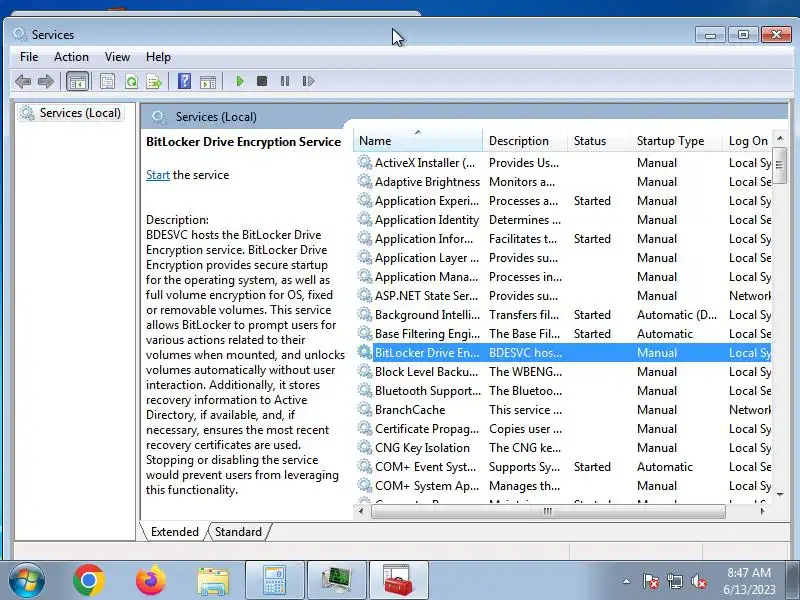Stop the service with square icon
Viewport: 800px width, 600px height.
[x=262, y=81]
